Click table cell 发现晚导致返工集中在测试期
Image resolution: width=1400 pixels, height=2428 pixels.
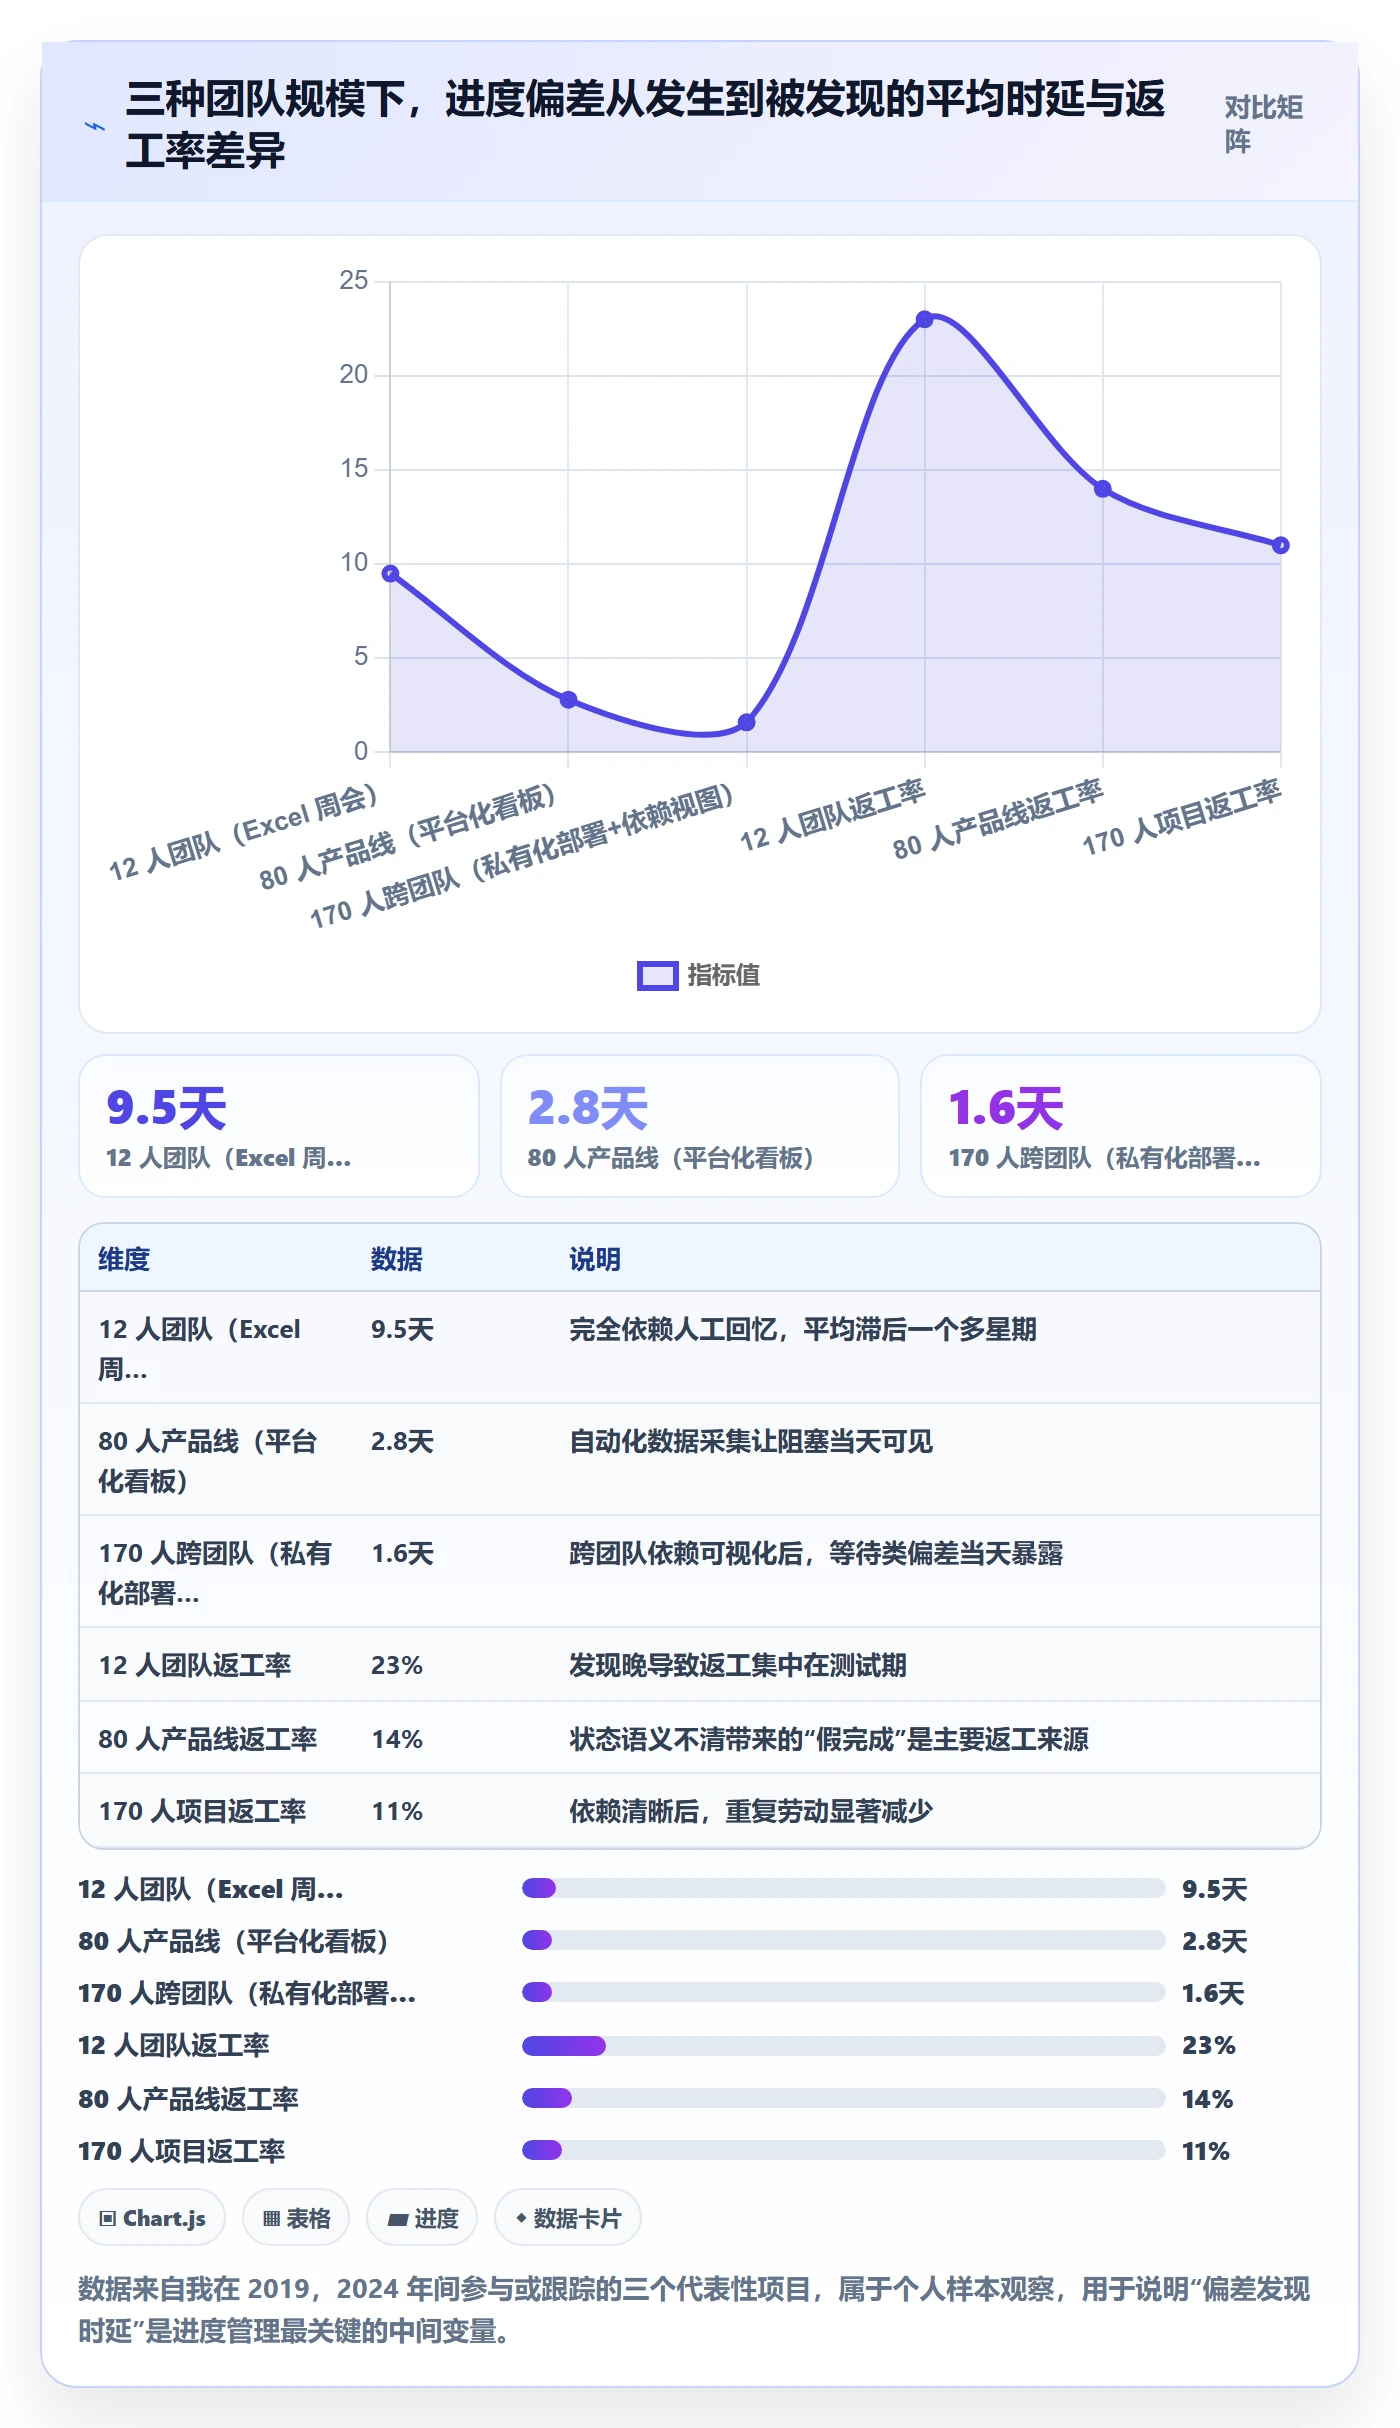pyautogui.click(x=738, y=1665)
